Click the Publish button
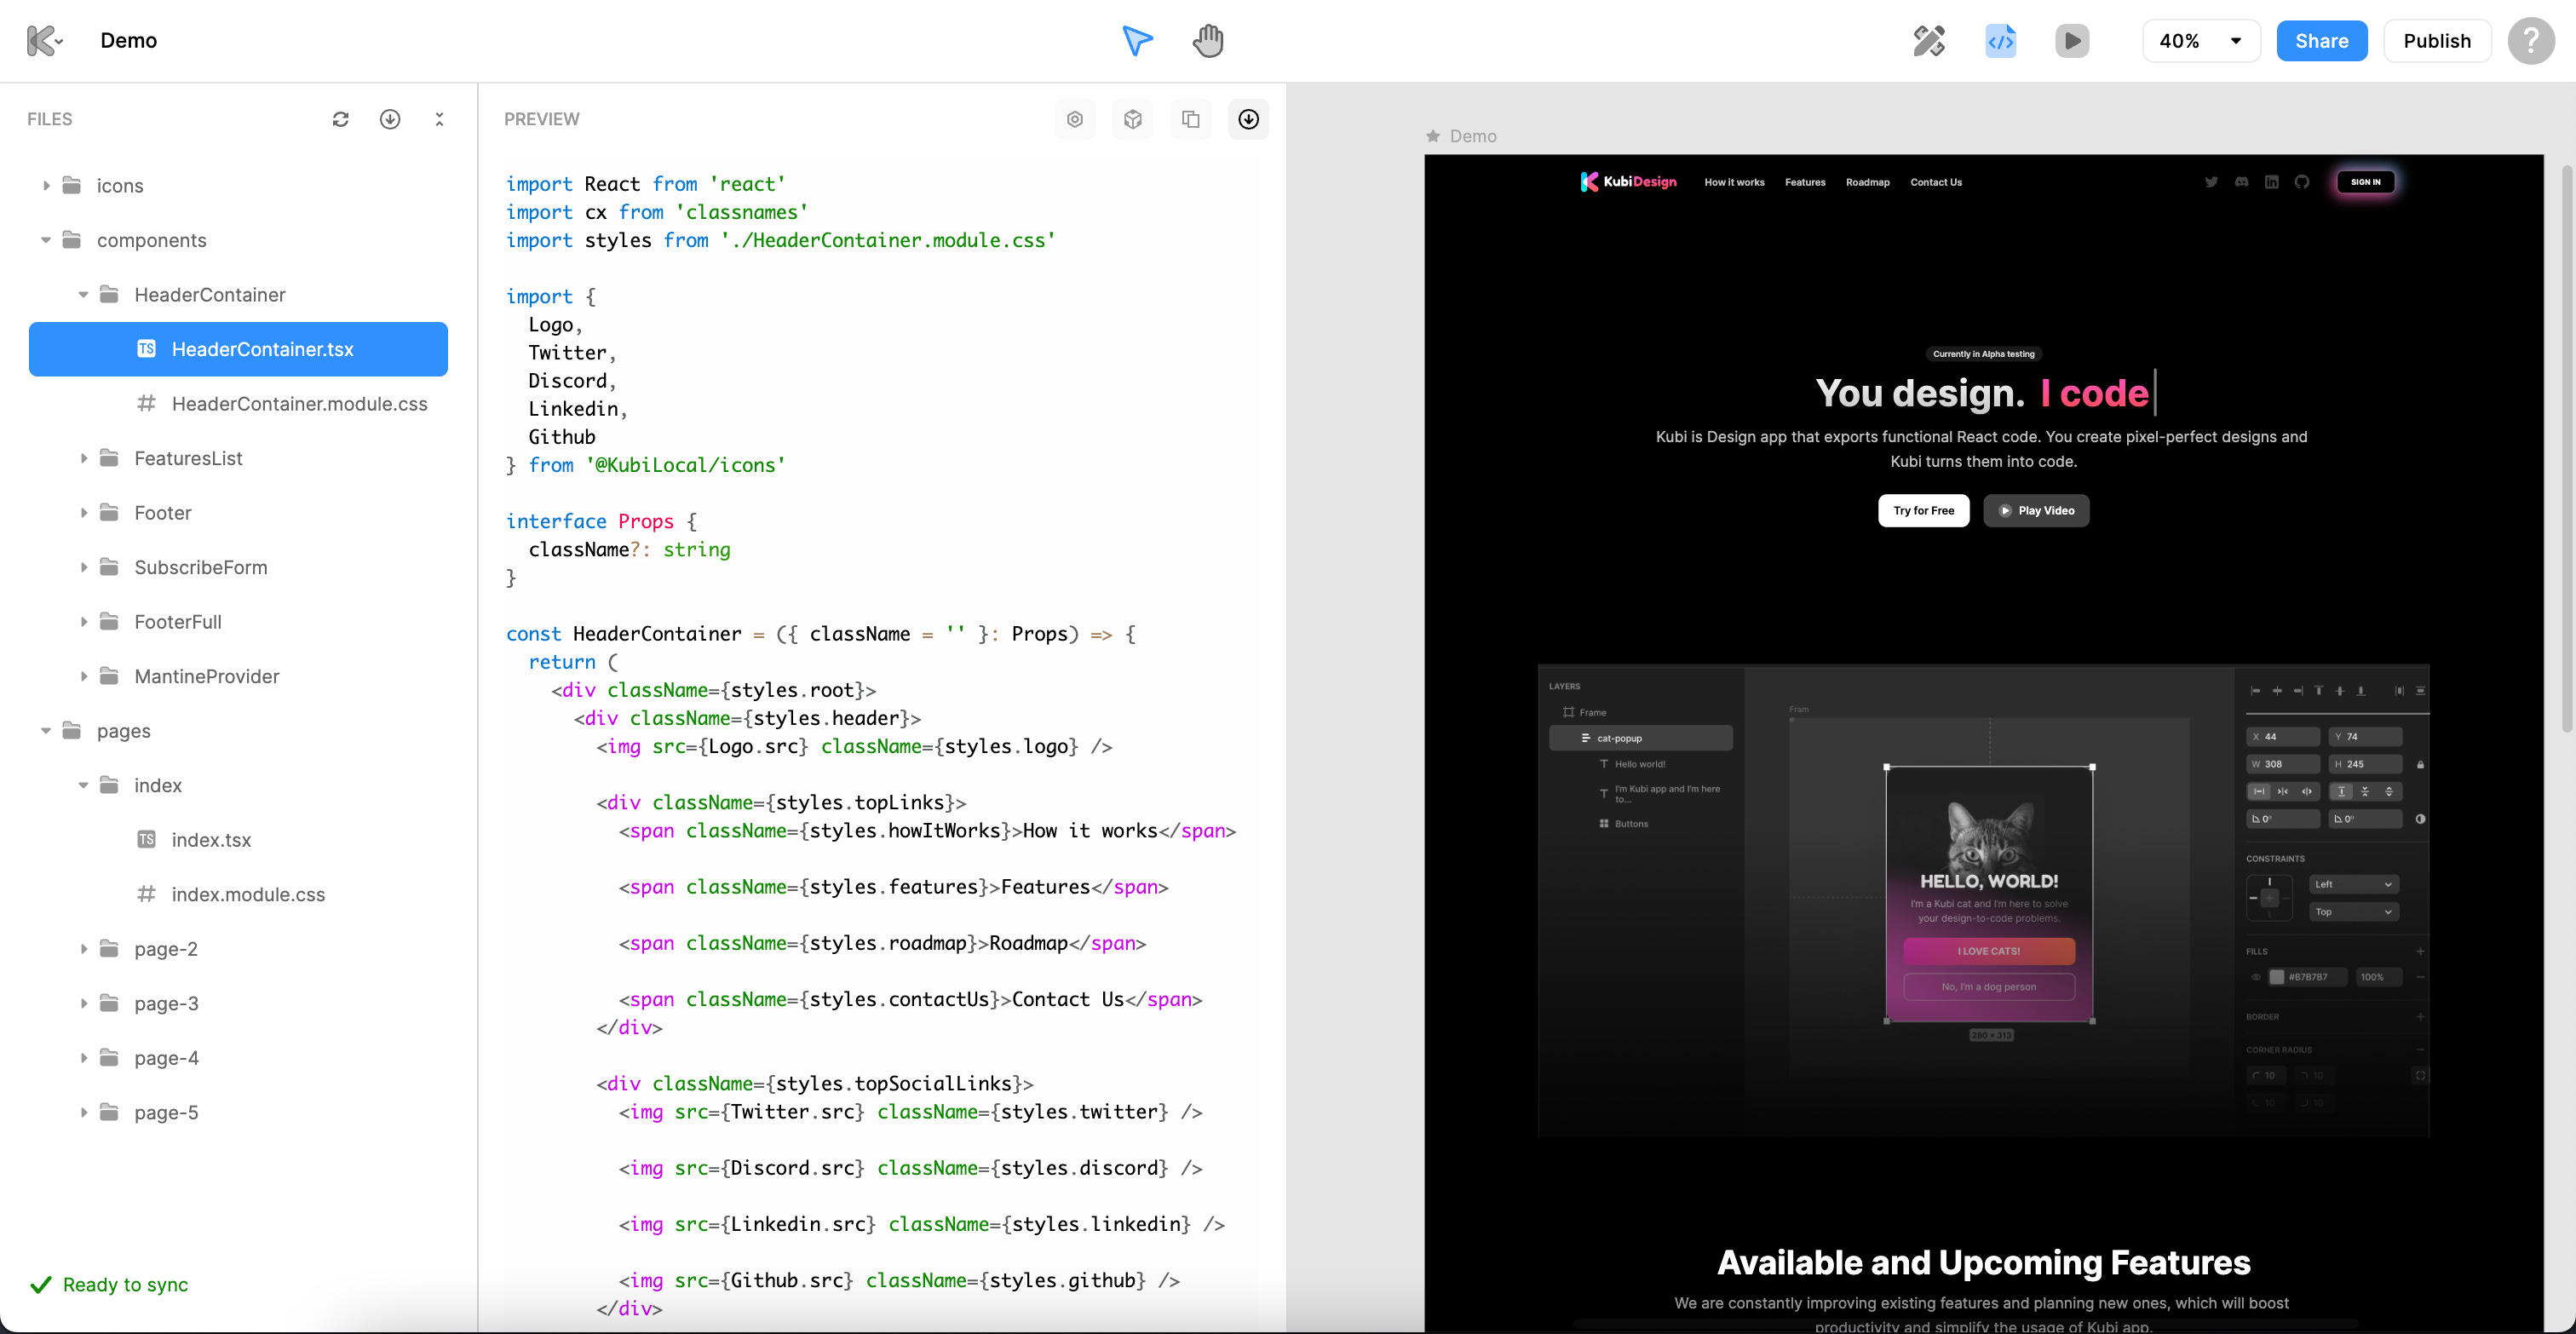The height and width of the screenshot is (1334, 2576). coord(2436,41)
